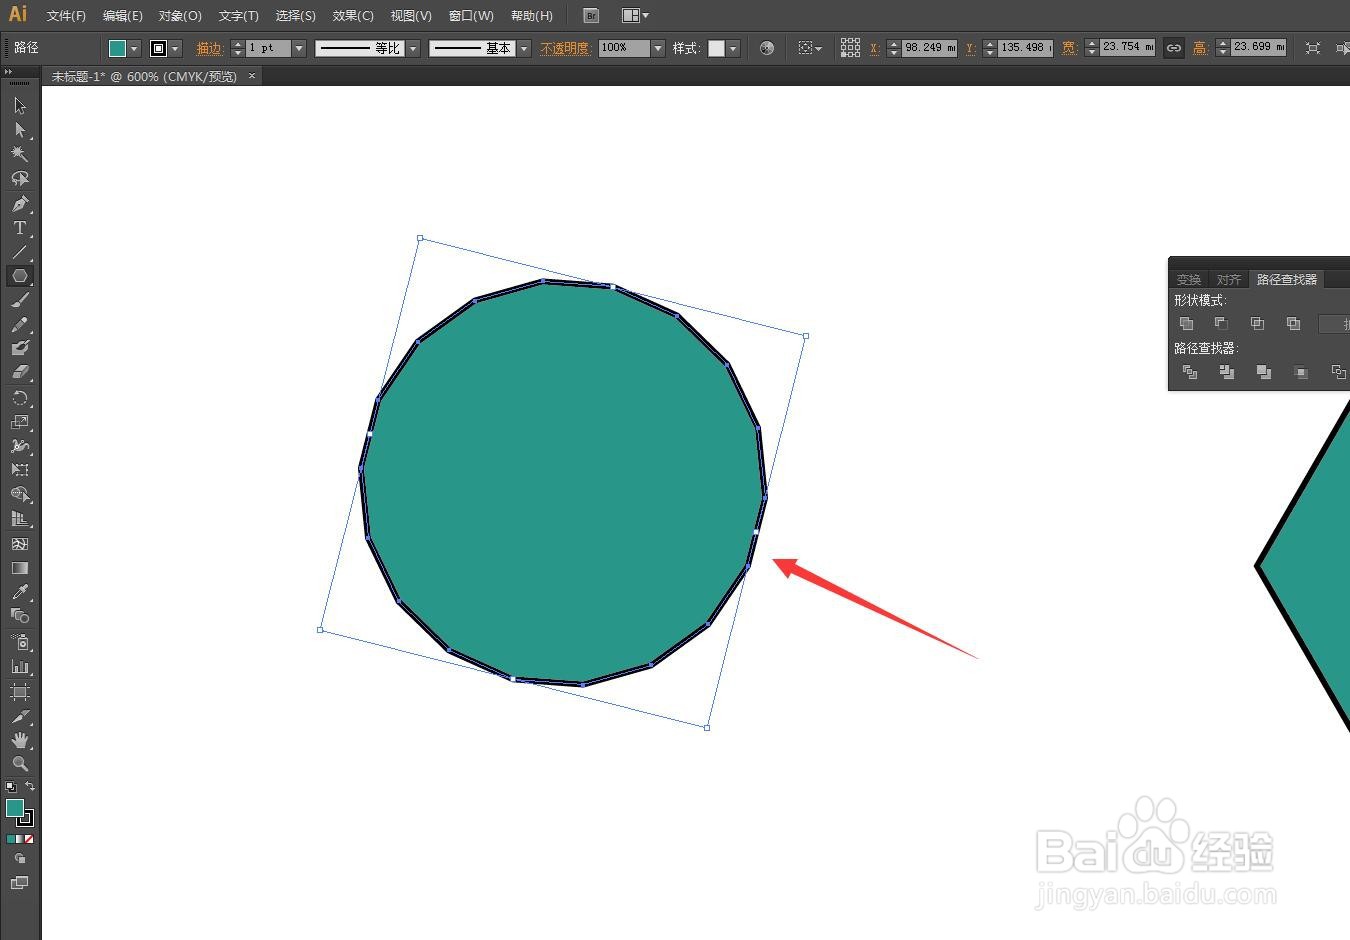Image resolution: width=1350 pixels, height=940 pixels.
Task: Click the teal fill swatch in toolbox
Action: (x=14, y=808)
